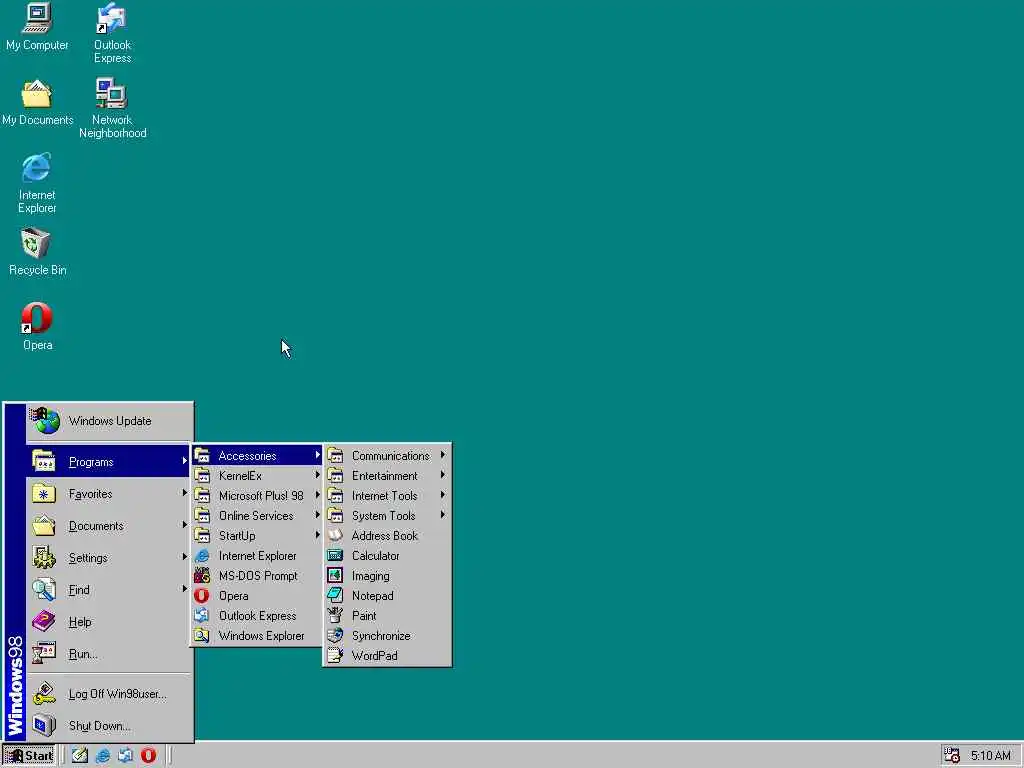Click the Windows Update globe icon

tap(44, 421)
